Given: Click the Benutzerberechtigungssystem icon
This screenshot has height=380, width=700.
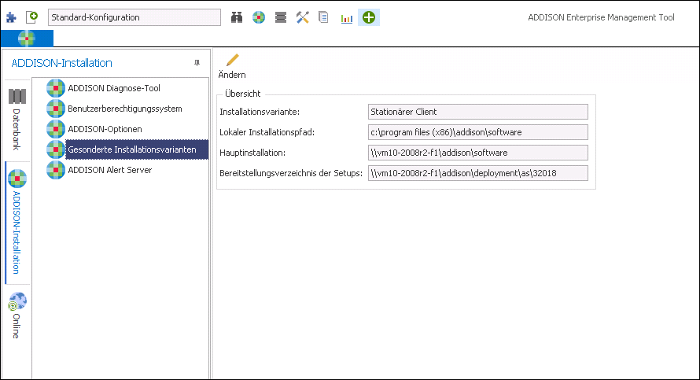Looking at the screenshot, I should (55, 109).
